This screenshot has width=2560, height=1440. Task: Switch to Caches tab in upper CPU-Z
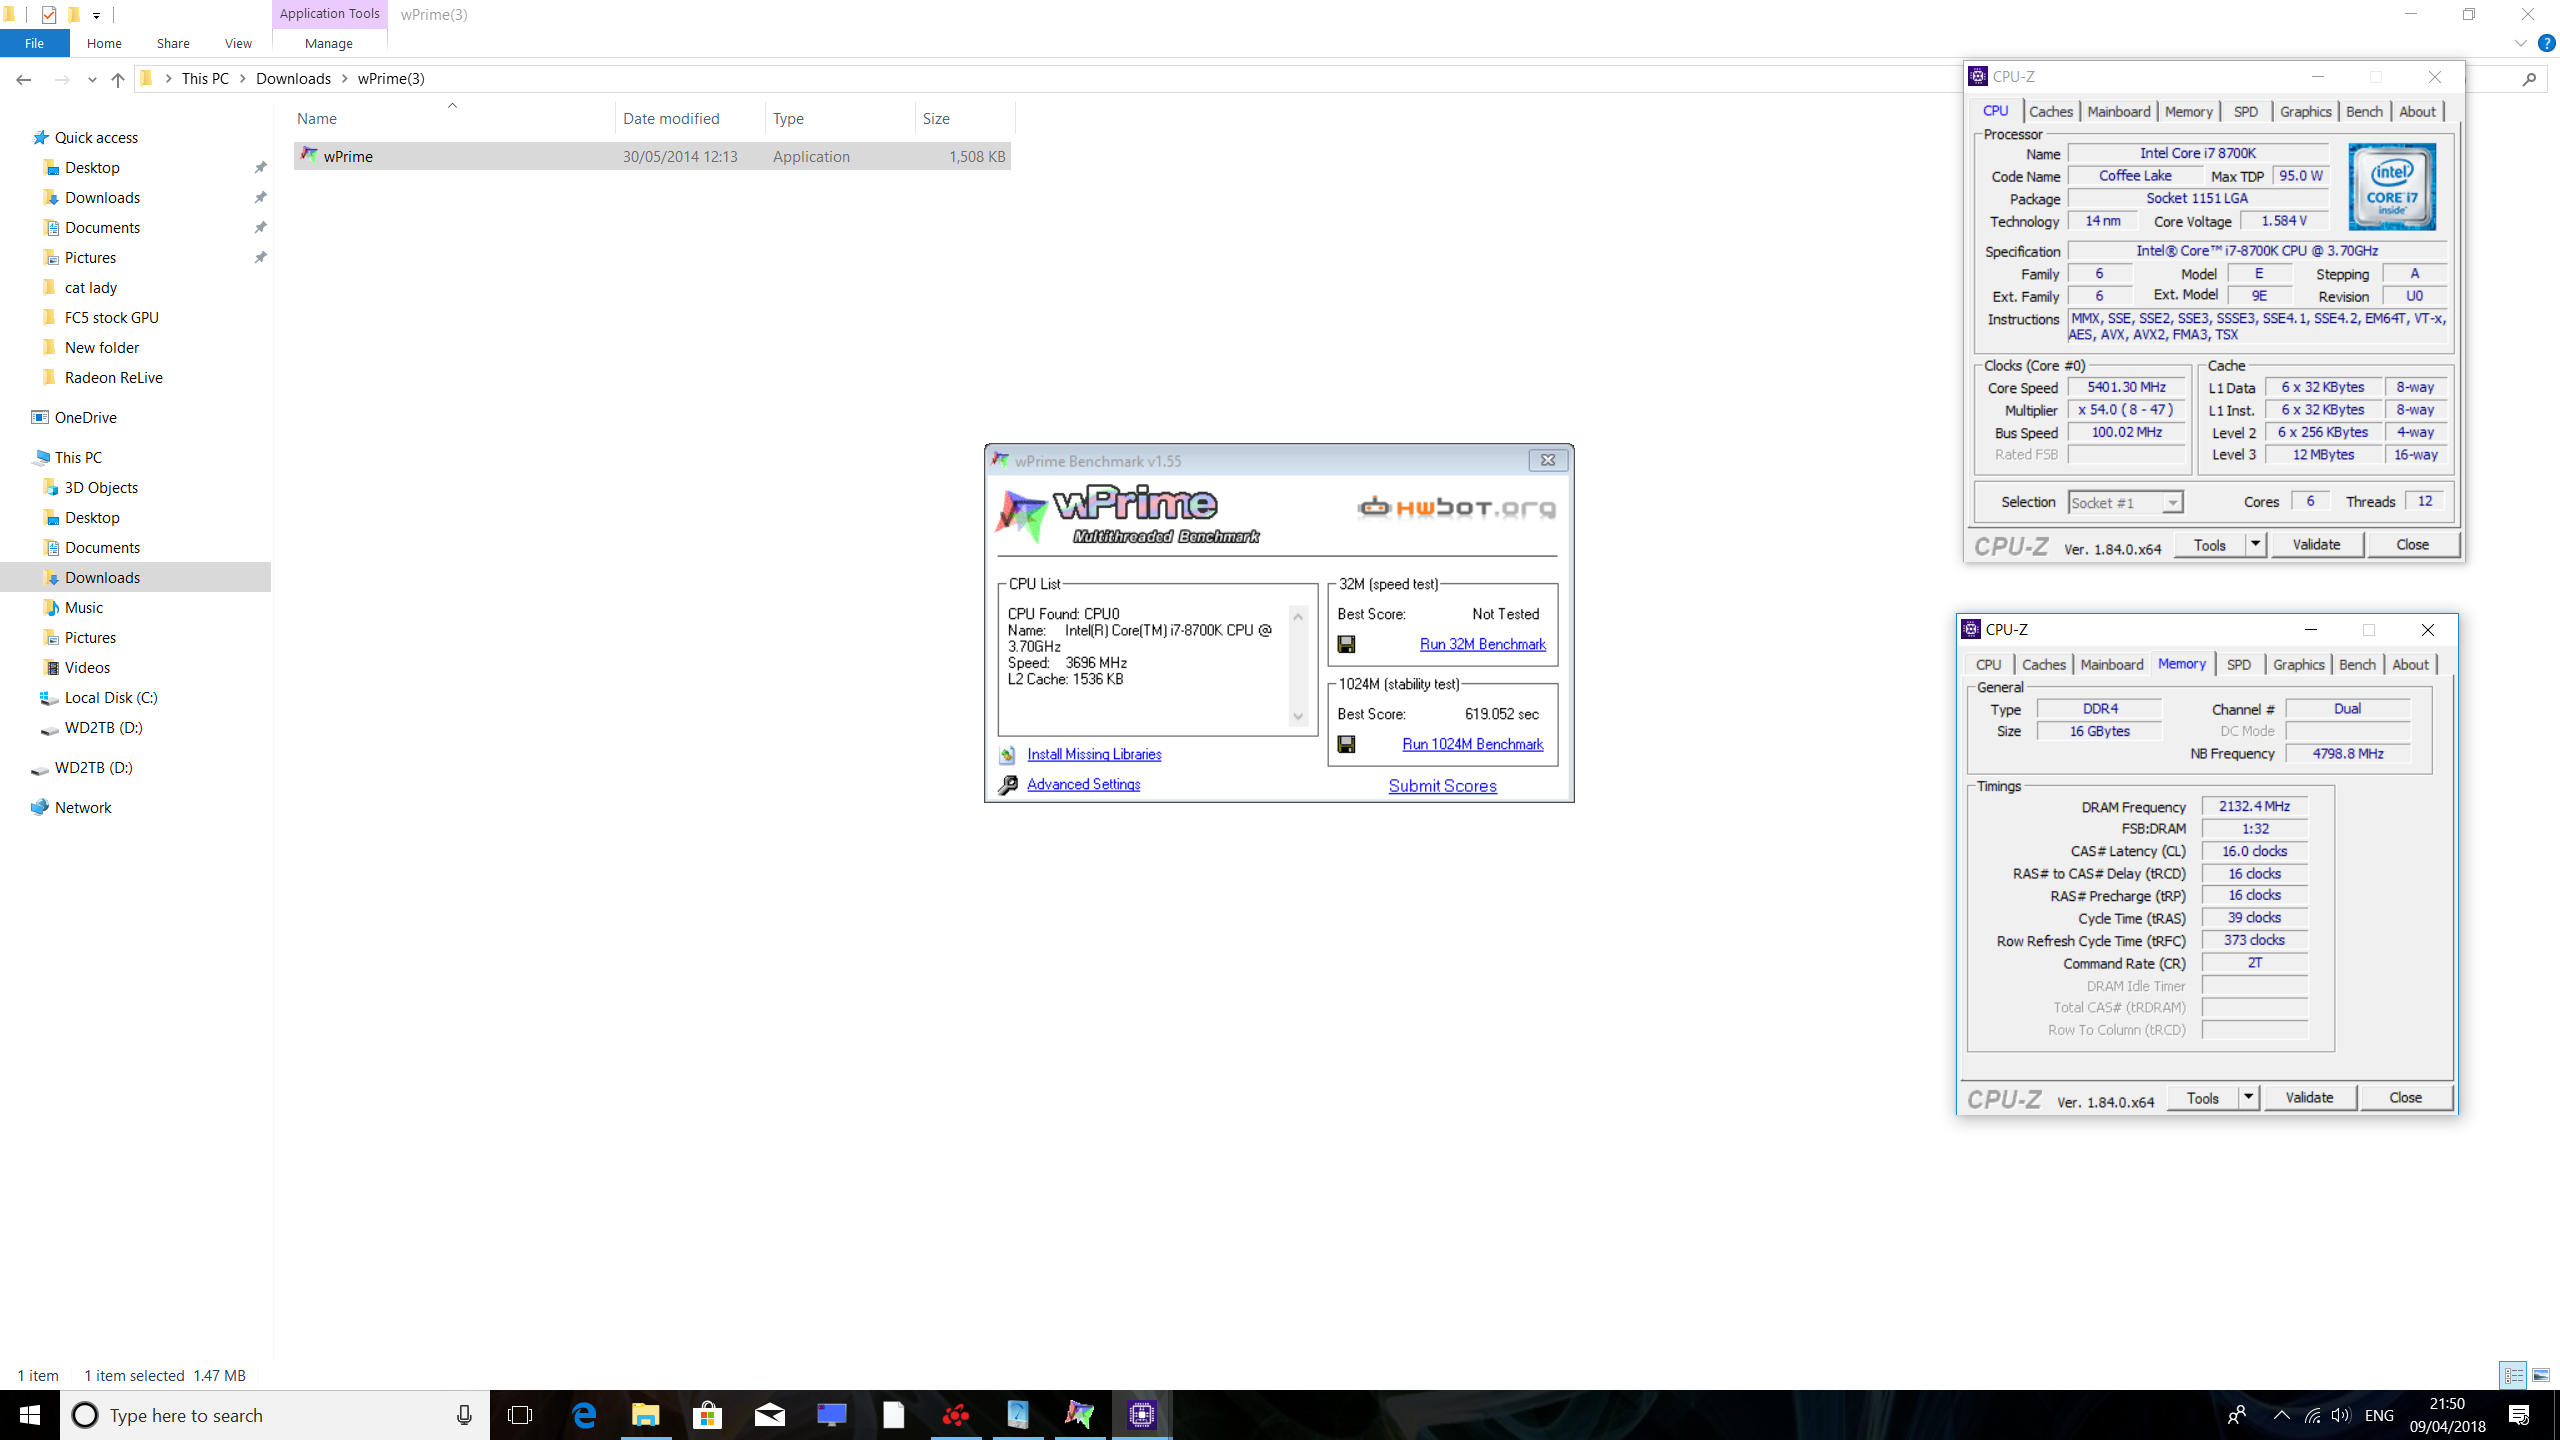[x=2051, y=112]
